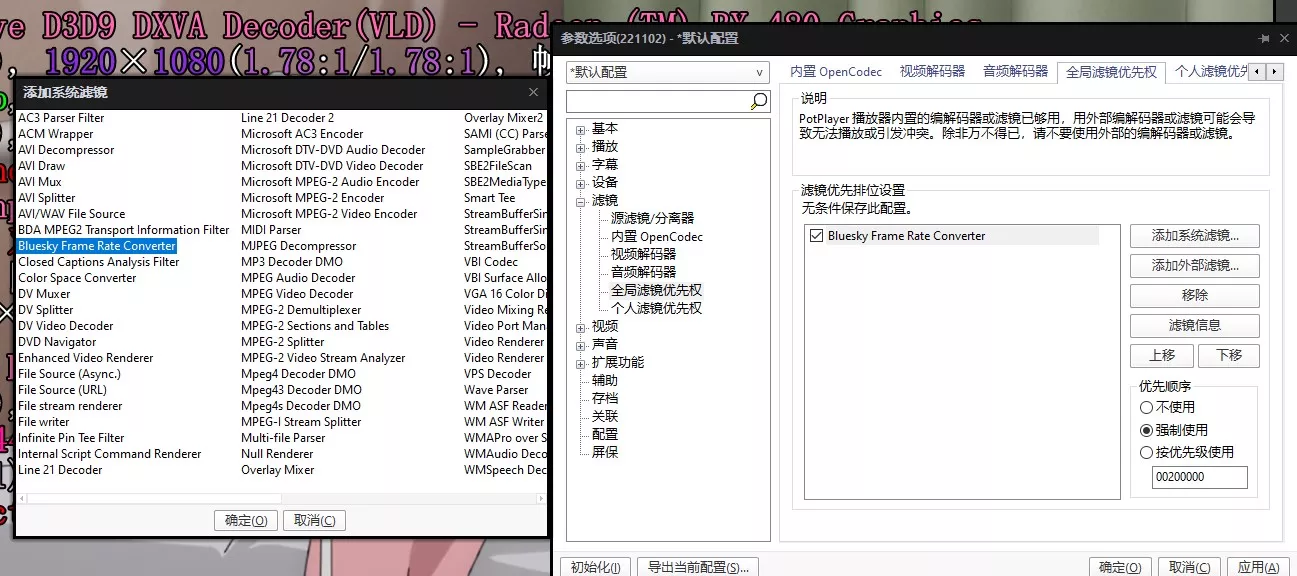The height and width of the screenshot is (576, 1297).
Task: Select Enhanced Video Renderer in filter list
Action: click(x=86, y=358)
